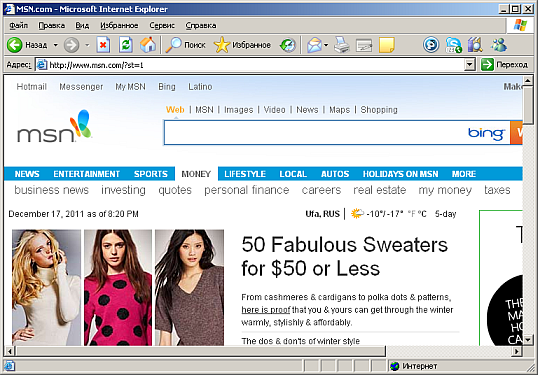Open the Back button history dropdown arrow
Image resolution: width=538 pixels, height=375 pixels.
56,45
